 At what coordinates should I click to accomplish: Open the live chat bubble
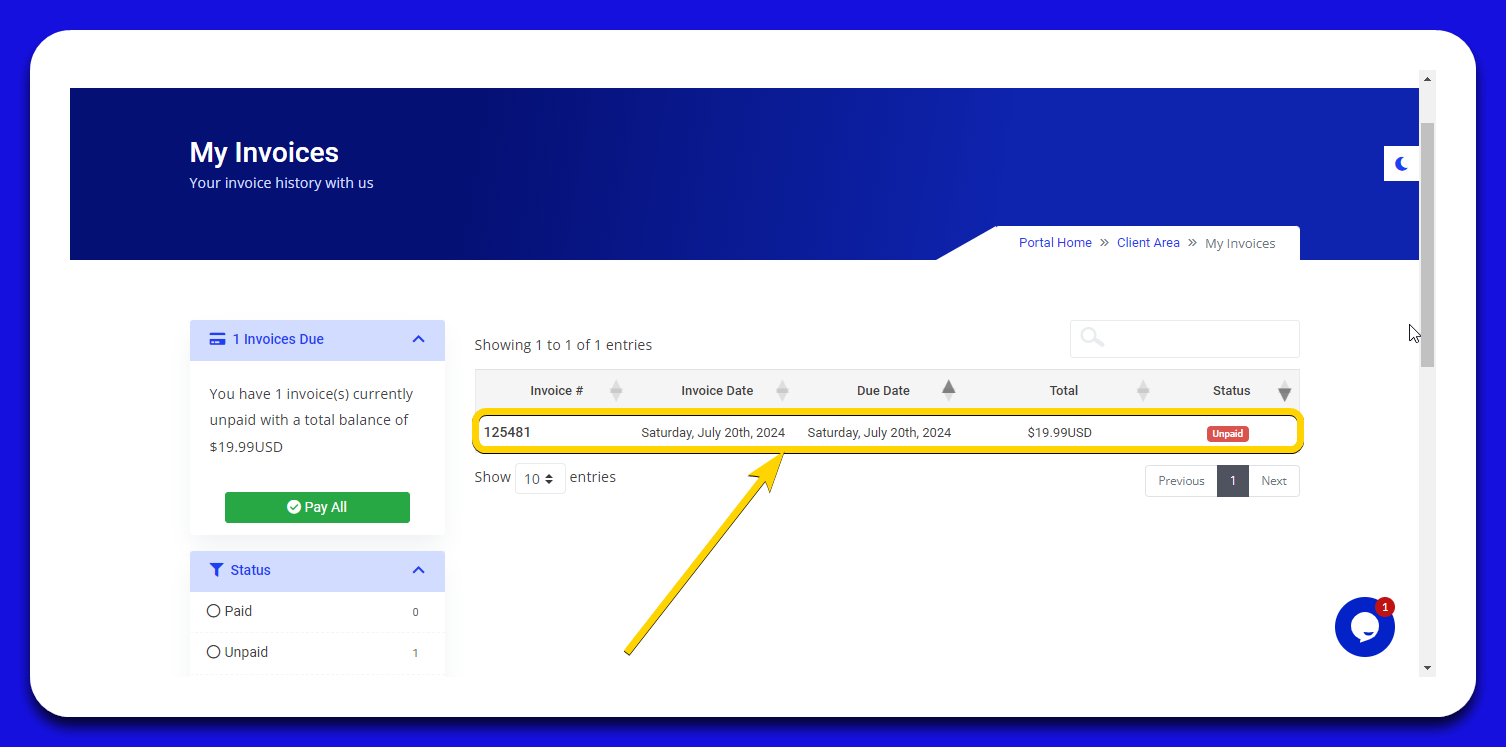click(x=1364, y=627)
